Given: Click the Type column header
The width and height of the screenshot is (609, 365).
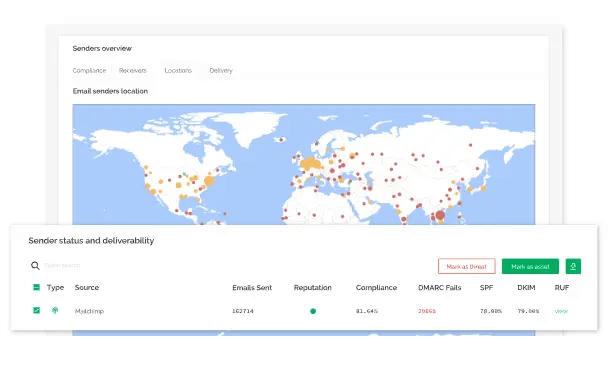Looking at the screenshot, I should [55, 288].
